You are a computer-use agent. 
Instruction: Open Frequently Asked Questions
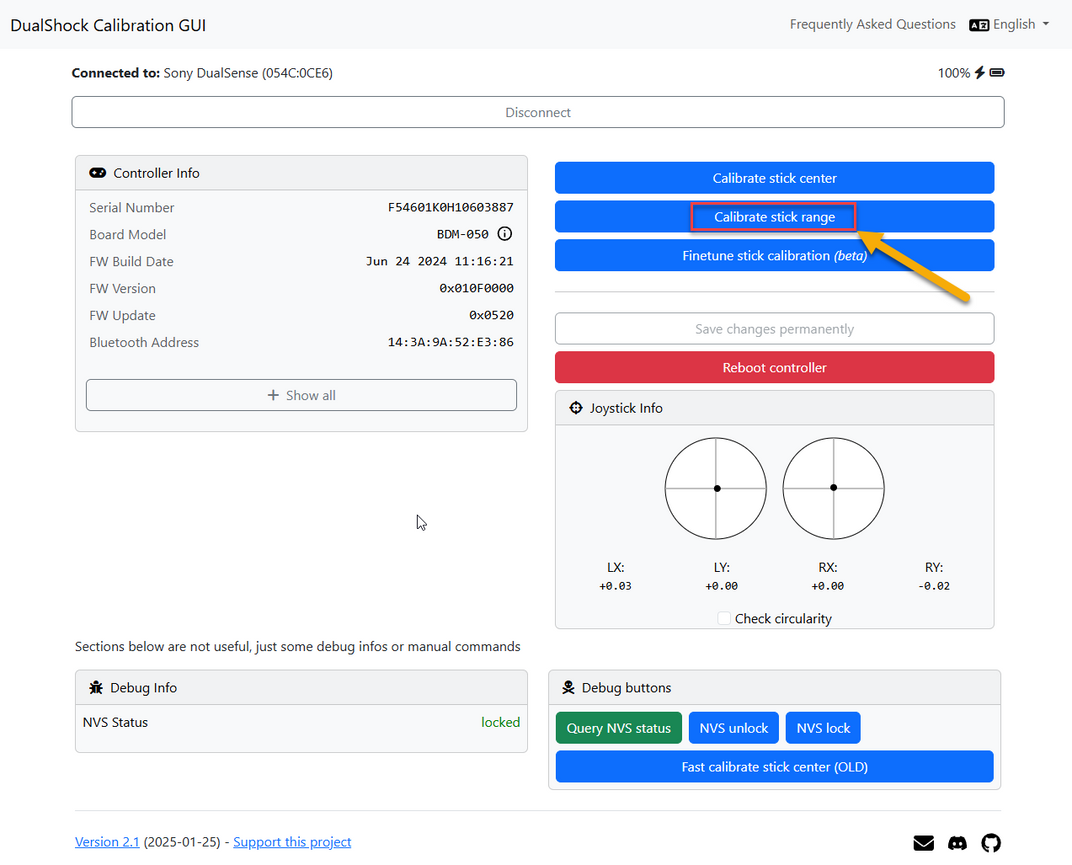tap(872, 25)
